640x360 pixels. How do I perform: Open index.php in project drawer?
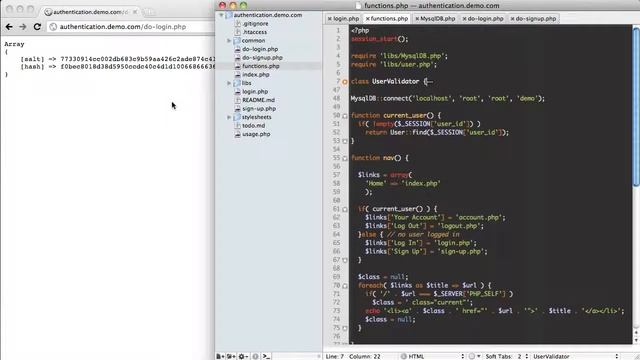(x=256, y=75)
